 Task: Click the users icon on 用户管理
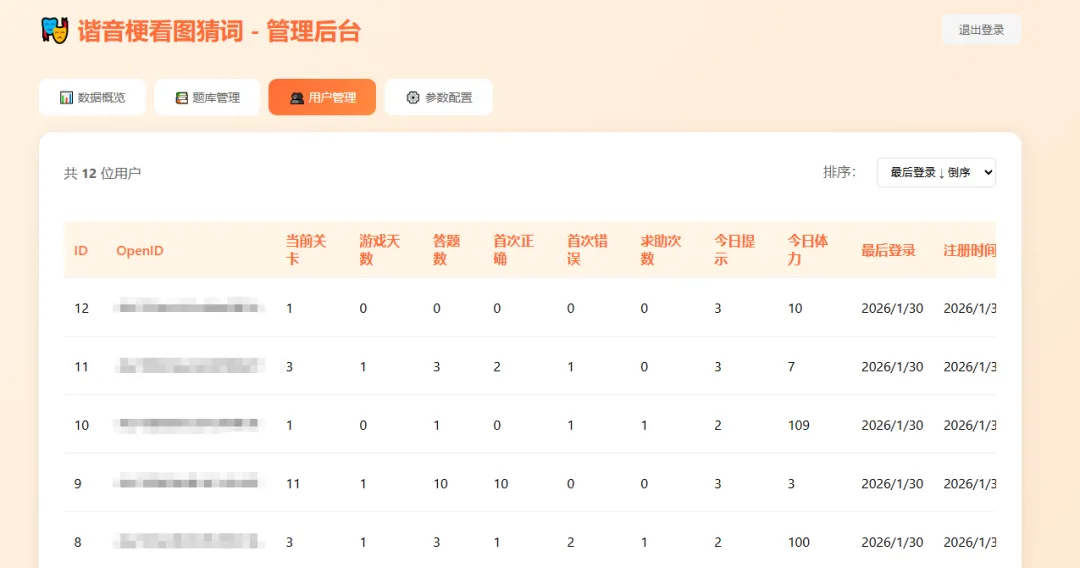point(297,98)
